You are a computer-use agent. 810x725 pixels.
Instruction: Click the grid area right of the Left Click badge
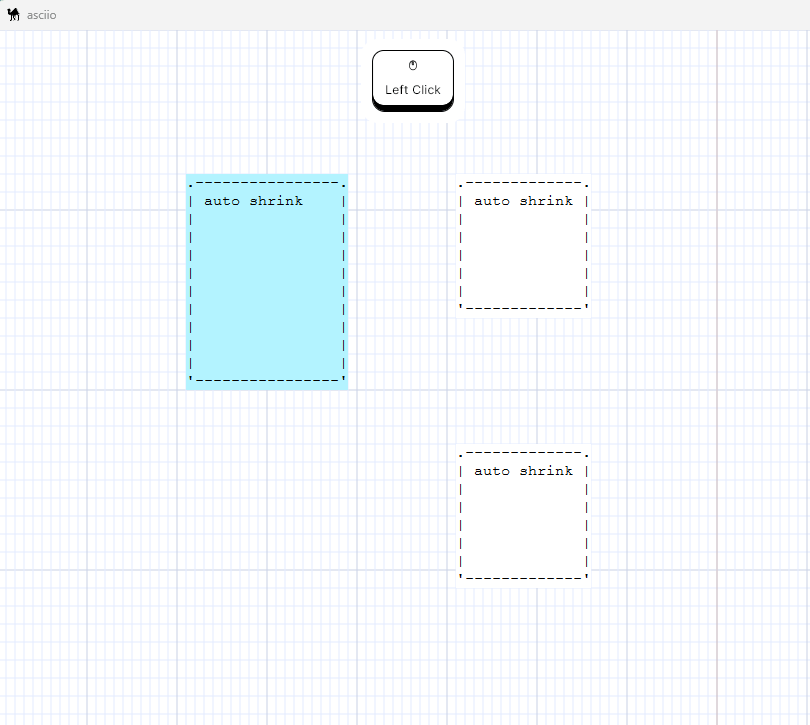tap(550, 80)
